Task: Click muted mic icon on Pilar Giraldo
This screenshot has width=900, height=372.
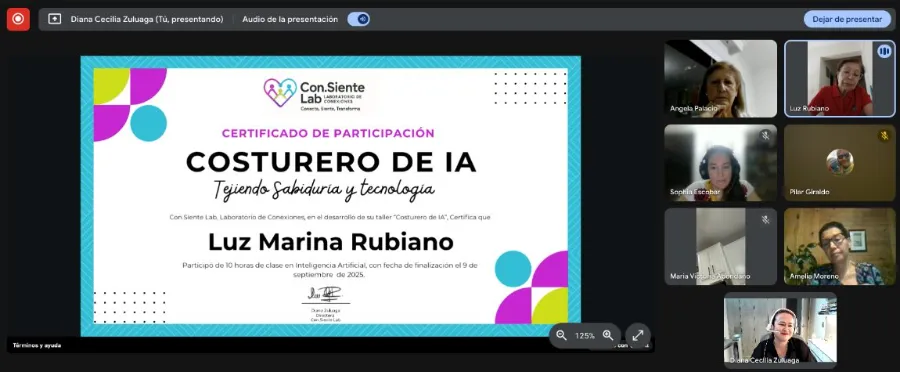Action: point(884,135)
